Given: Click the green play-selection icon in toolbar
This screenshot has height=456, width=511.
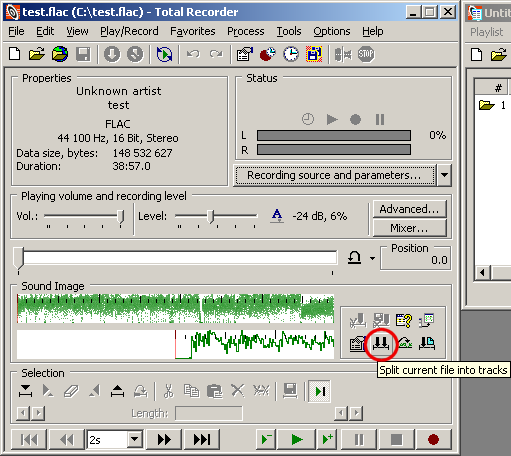Looking at the screenshot, I should tap(164, 54).
